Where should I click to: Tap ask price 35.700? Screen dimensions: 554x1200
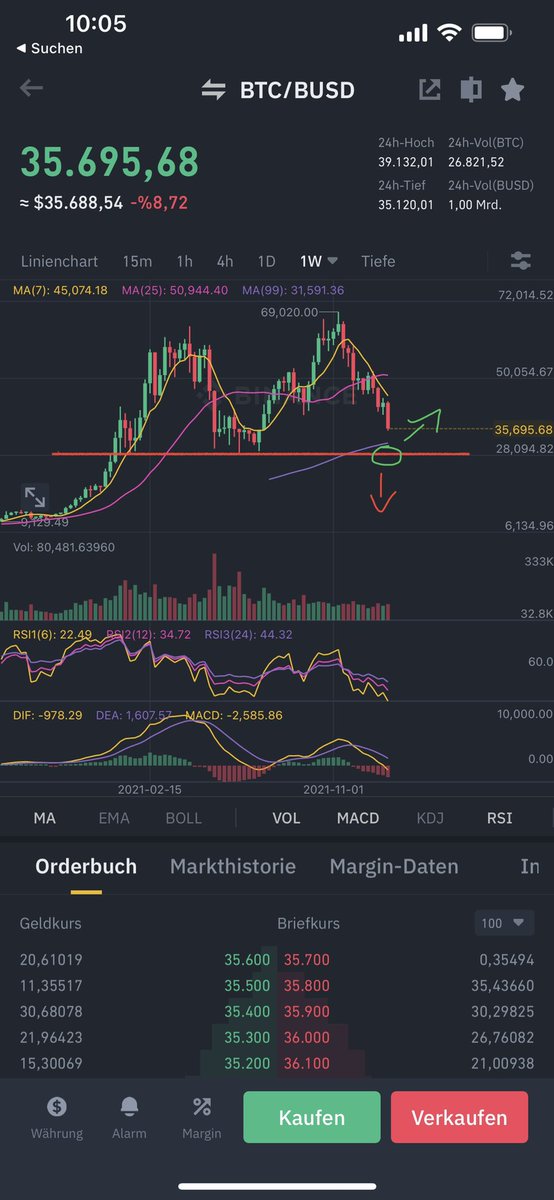click(x=307, y=959)
